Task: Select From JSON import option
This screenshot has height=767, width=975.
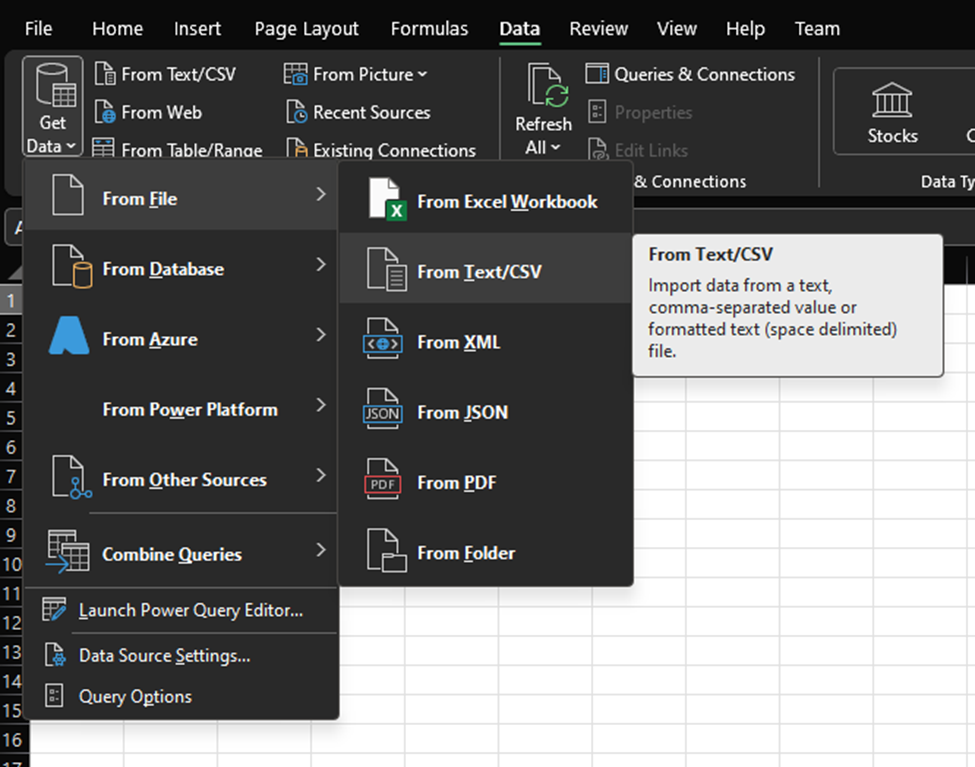Action: (460, 412)
